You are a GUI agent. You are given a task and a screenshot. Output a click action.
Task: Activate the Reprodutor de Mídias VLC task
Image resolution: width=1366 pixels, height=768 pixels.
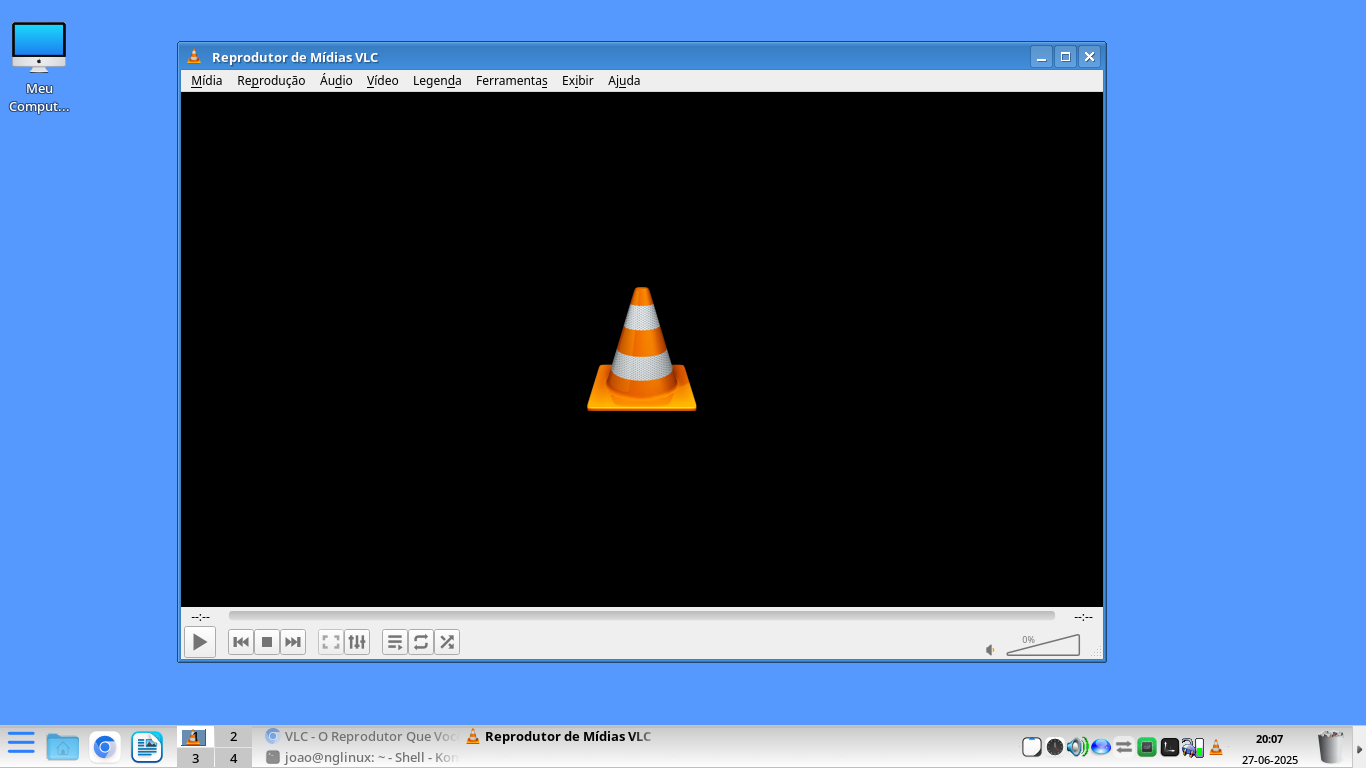559,737
